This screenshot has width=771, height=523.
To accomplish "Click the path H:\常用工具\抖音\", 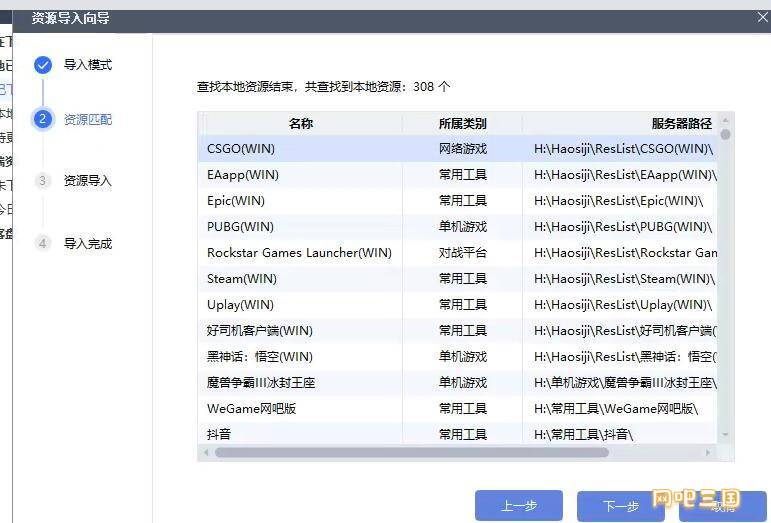I will 584,434.
